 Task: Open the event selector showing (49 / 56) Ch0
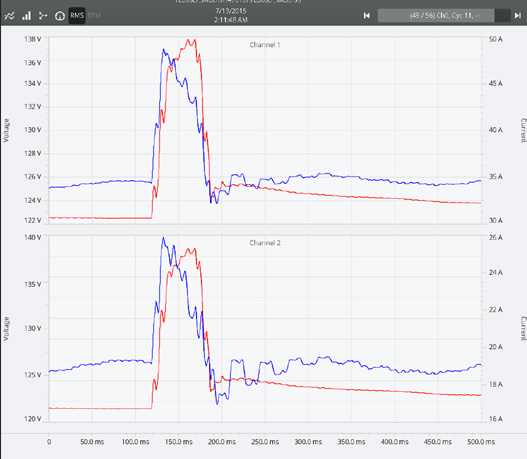point(444,15)
